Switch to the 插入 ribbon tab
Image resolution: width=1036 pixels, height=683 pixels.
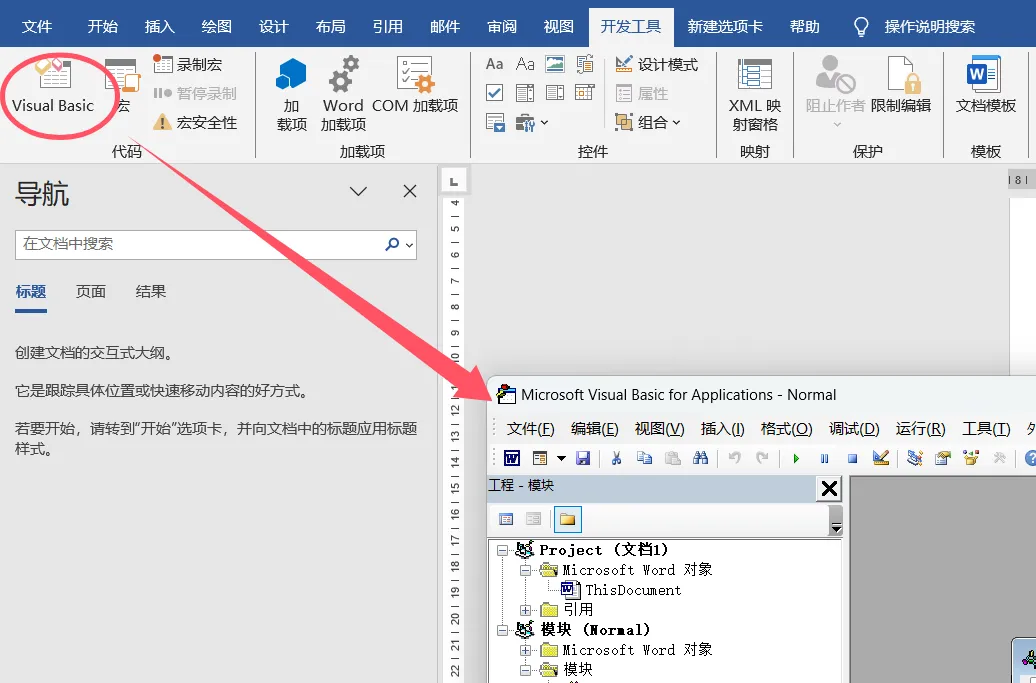160,26
